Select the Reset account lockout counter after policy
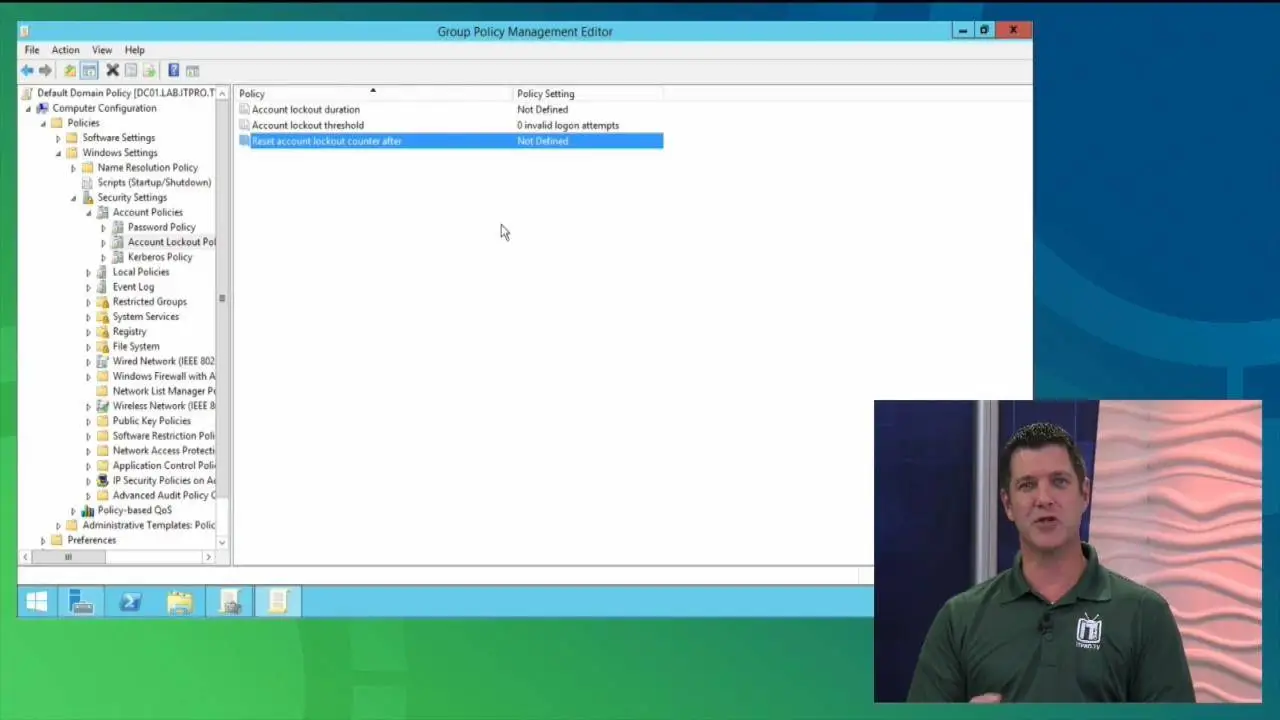Image resolution: width=1280 pixels, height=720 pixels. pyautogui.click(x=450, y=141)
